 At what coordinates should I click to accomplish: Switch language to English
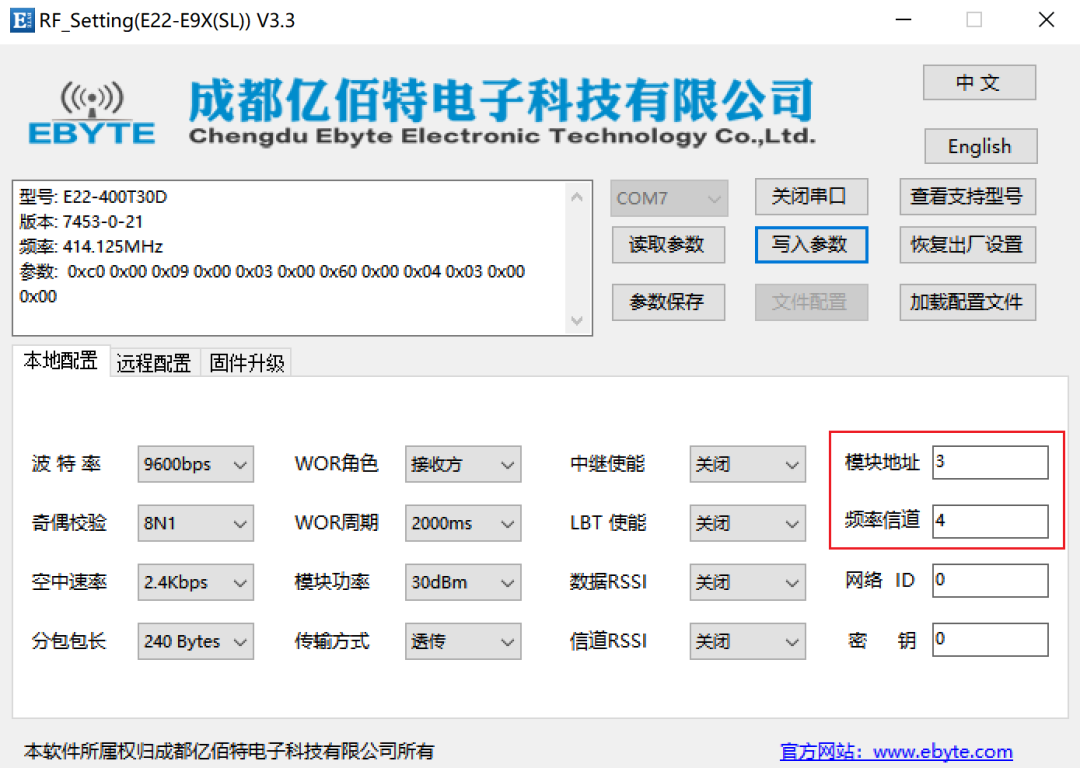(980, 146)
